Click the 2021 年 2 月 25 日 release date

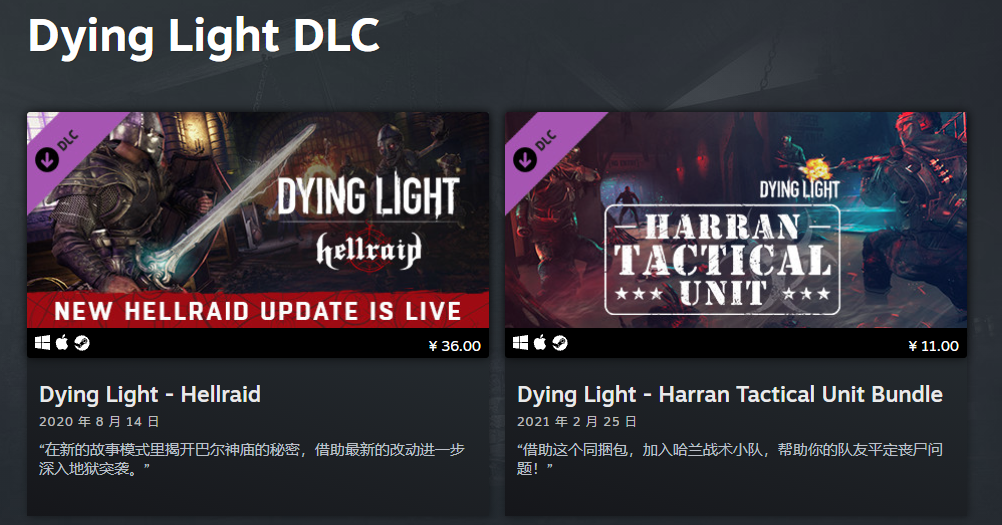pyautogui.click(x=577, y=422)
